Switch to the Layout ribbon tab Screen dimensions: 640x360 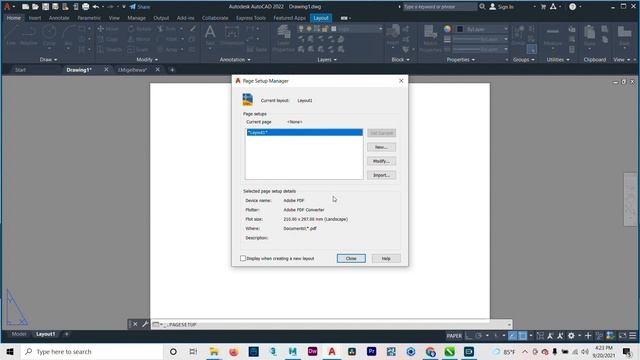pyautogui.click(x=321, y=18)
